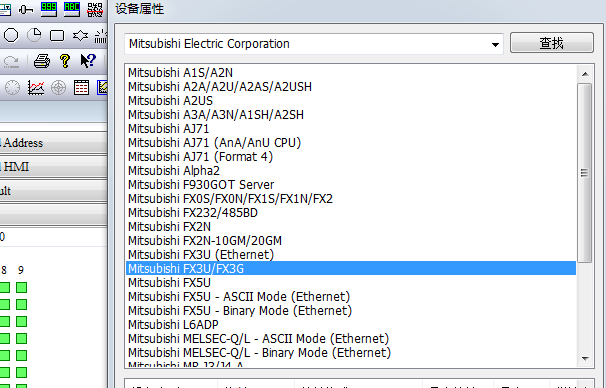Screen dimensions: 606x388
Task: Click the device list scrollbar down arrow
Action: pos(585,359)
